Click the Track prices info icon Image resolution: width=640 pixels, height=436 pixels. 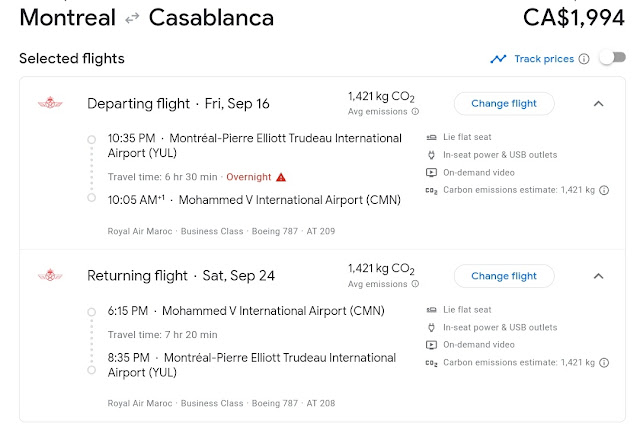(x=584, y=59)
